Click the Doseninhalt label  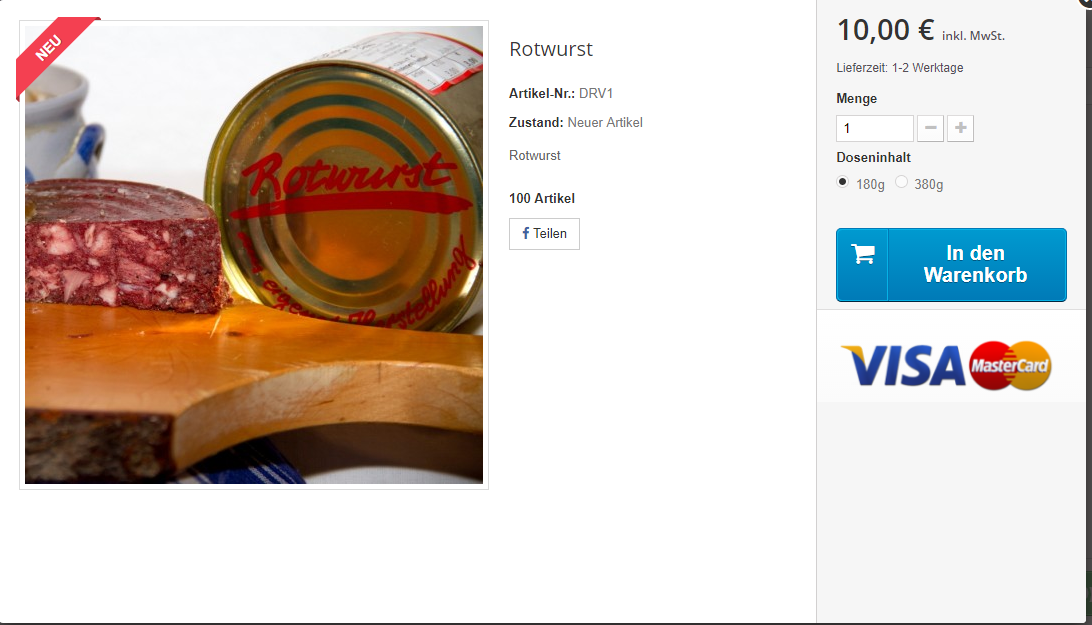coord(873,157)
